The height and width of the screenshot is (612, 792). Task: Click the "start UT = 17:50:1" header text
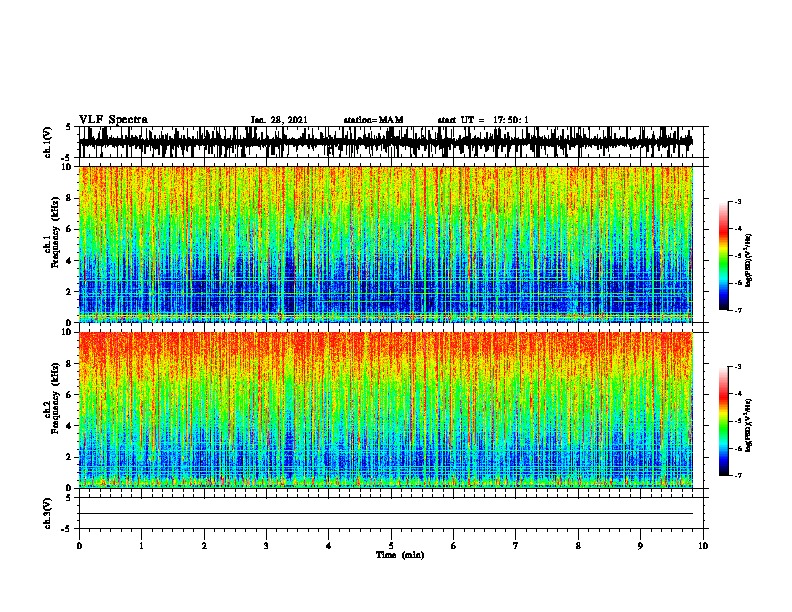483,120
